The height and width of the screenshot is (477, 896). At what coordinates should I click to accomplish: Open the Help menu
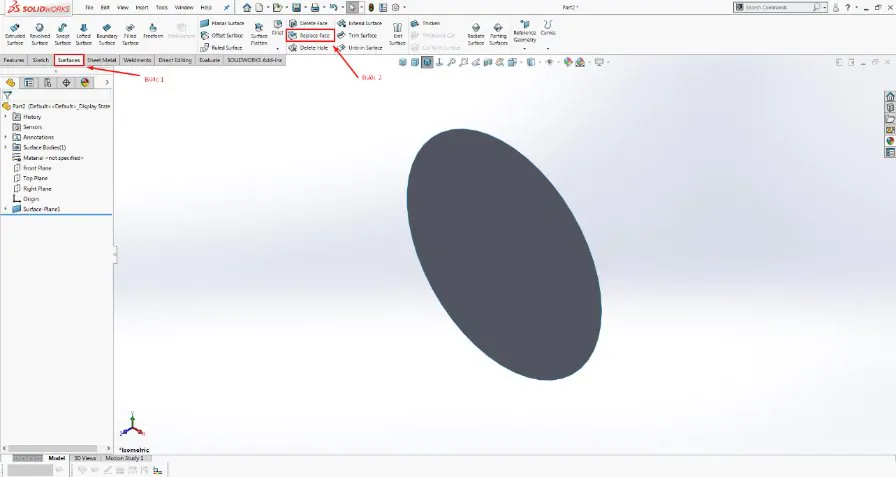206,7
